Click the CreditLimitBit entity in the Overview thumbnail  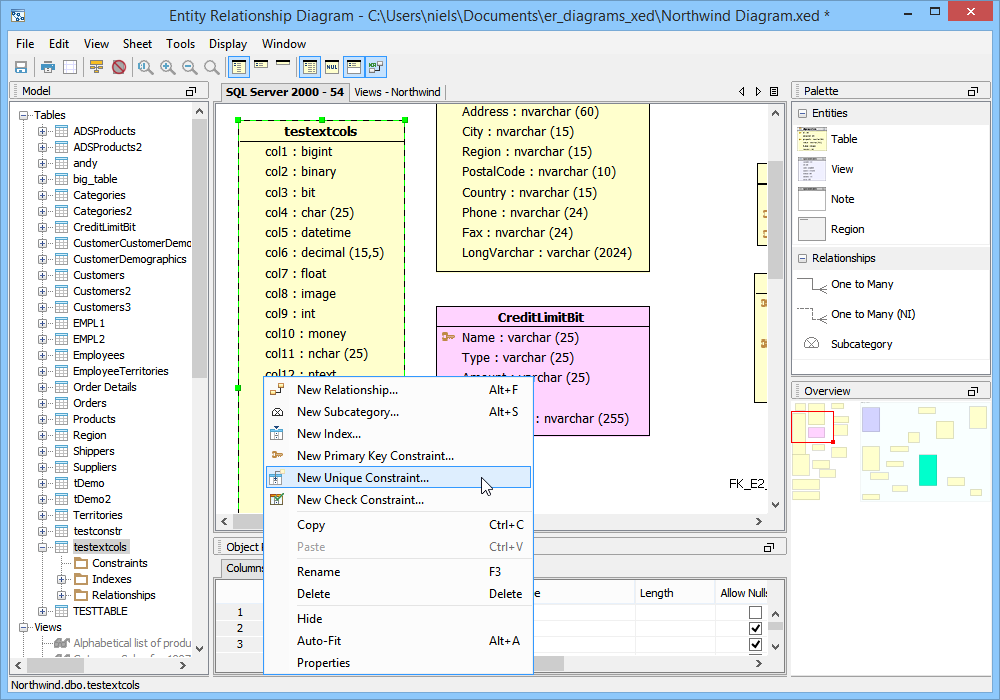pos(817,432)
